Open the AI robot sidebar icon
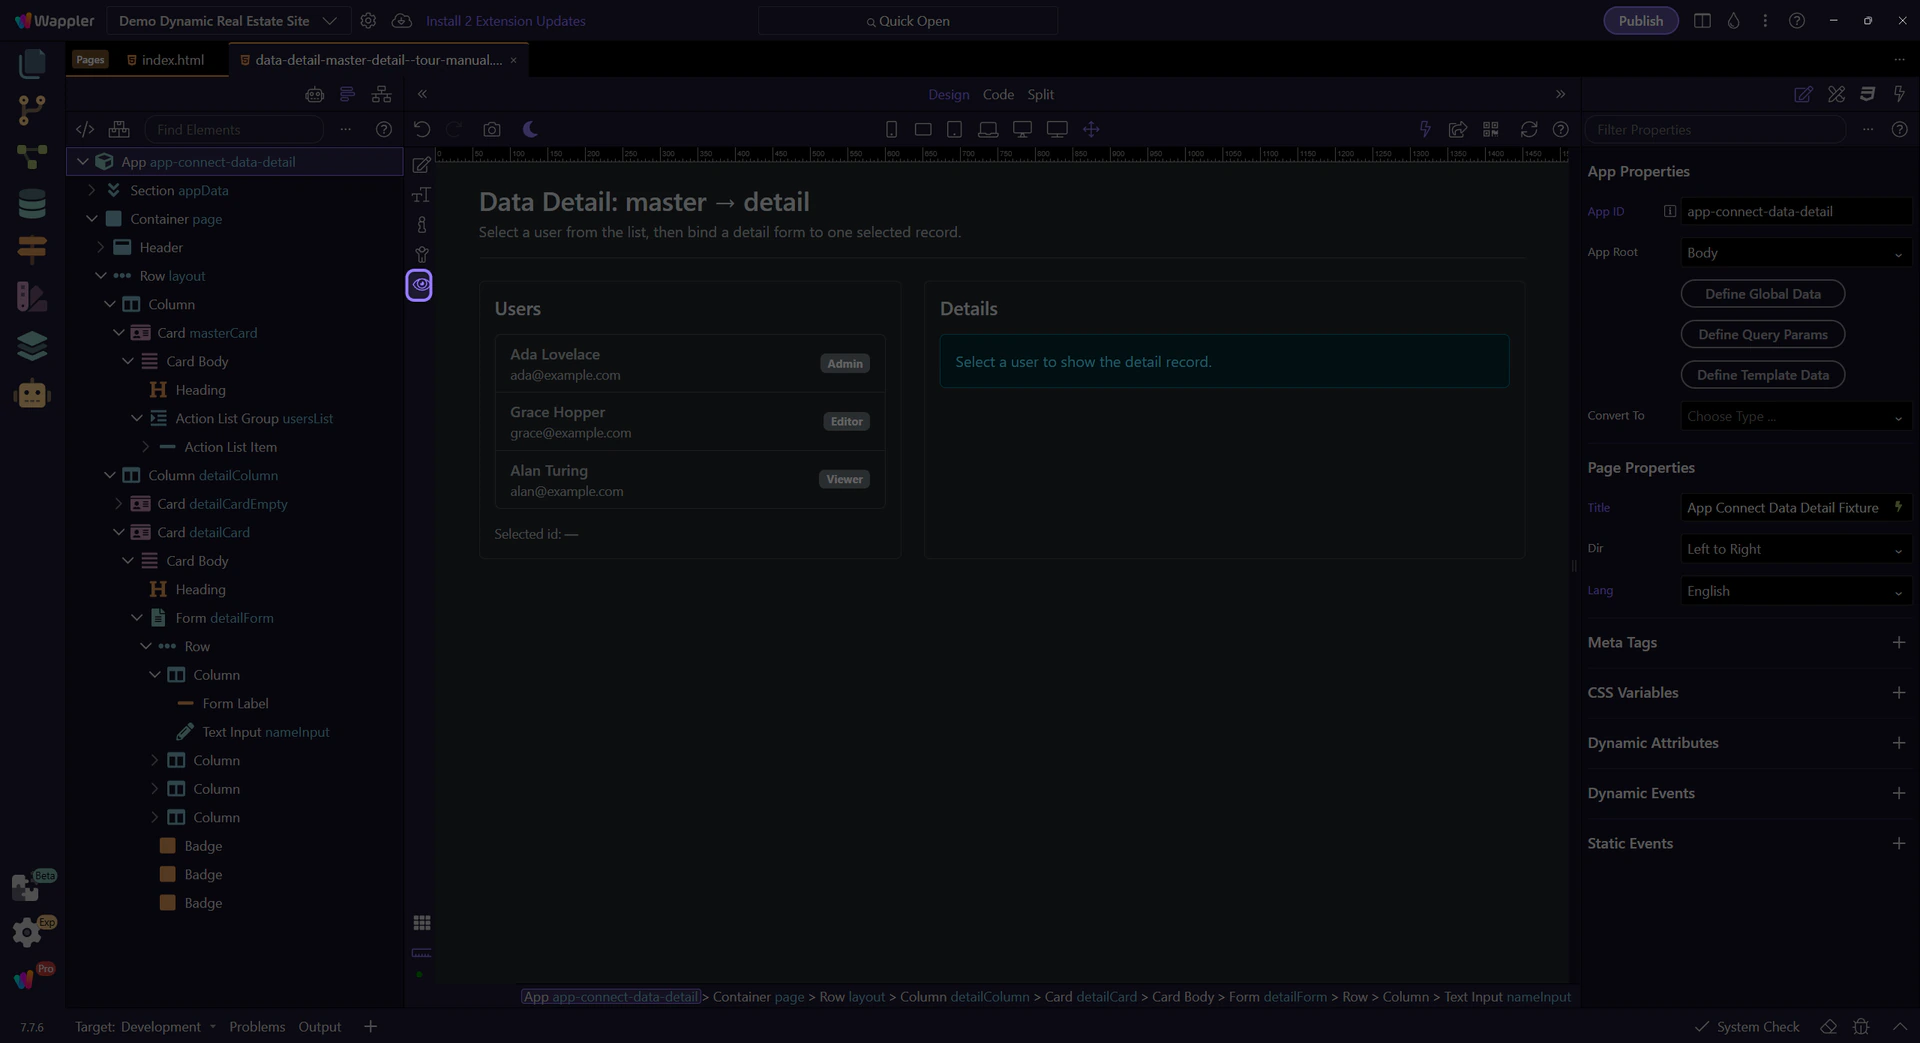 pyautogui.click(x=32, y=394)
